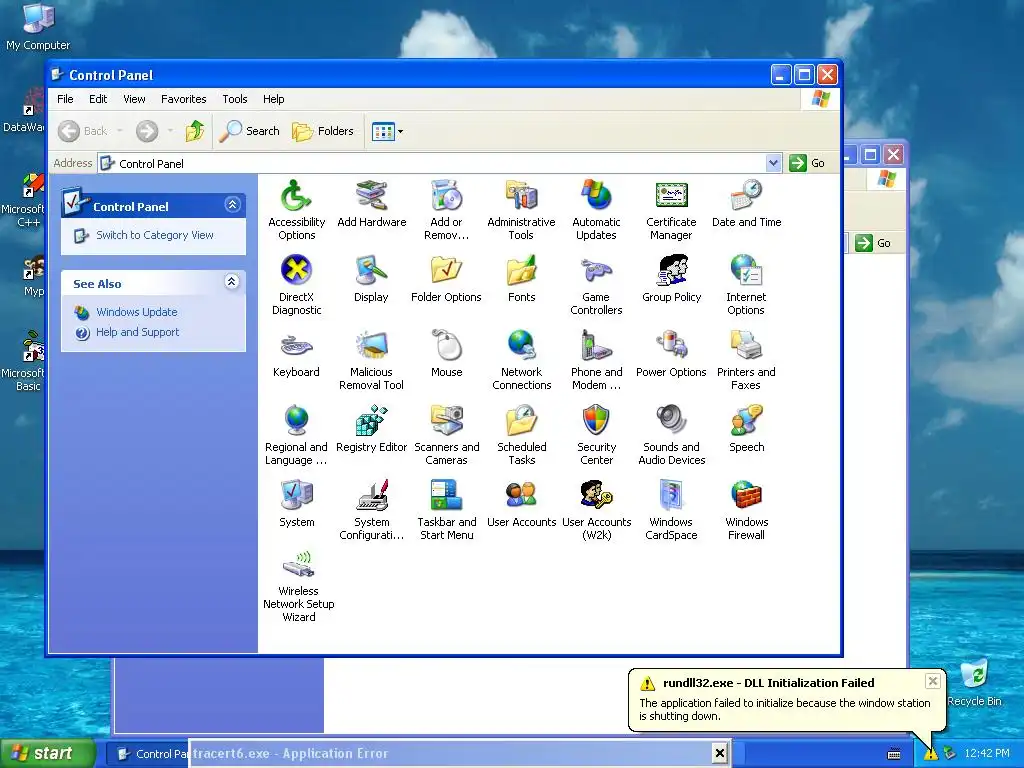Open User Accounts (W2k)
The image size is (1024, 768).
(x=596, y=511)
